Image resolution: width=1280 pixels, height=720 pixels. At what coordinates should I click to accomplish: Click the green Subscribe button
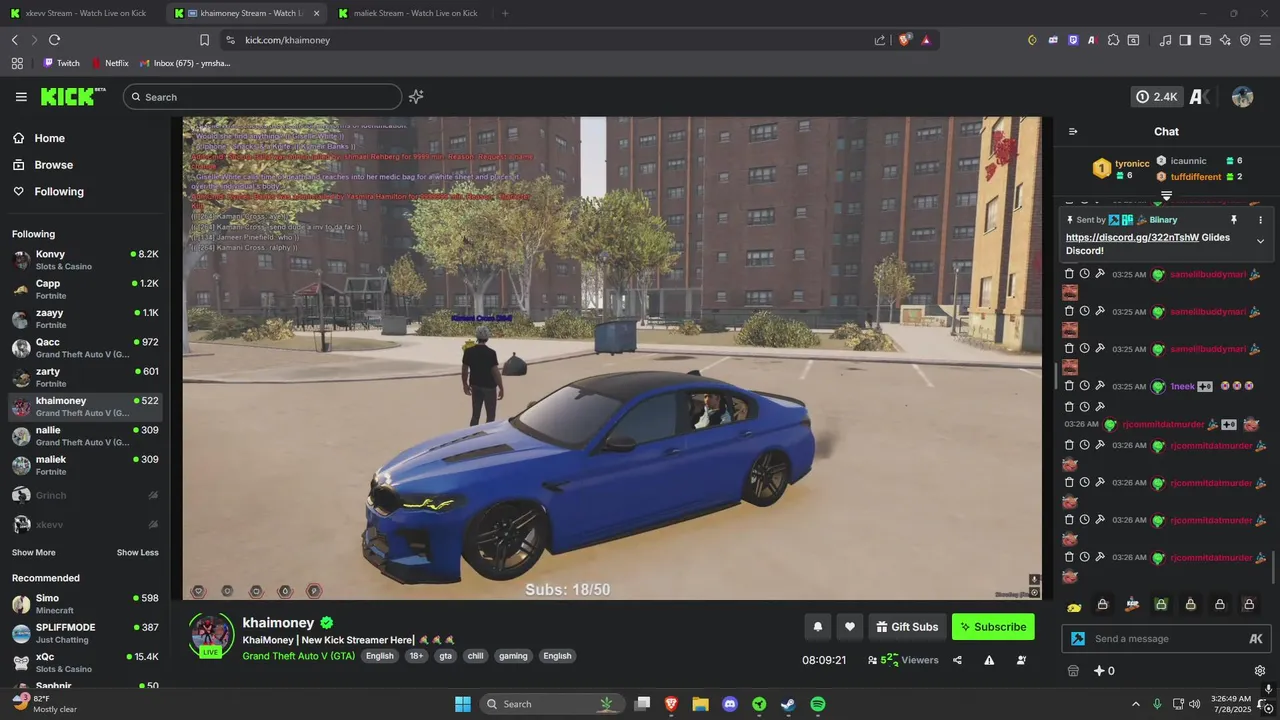[993, 627]
